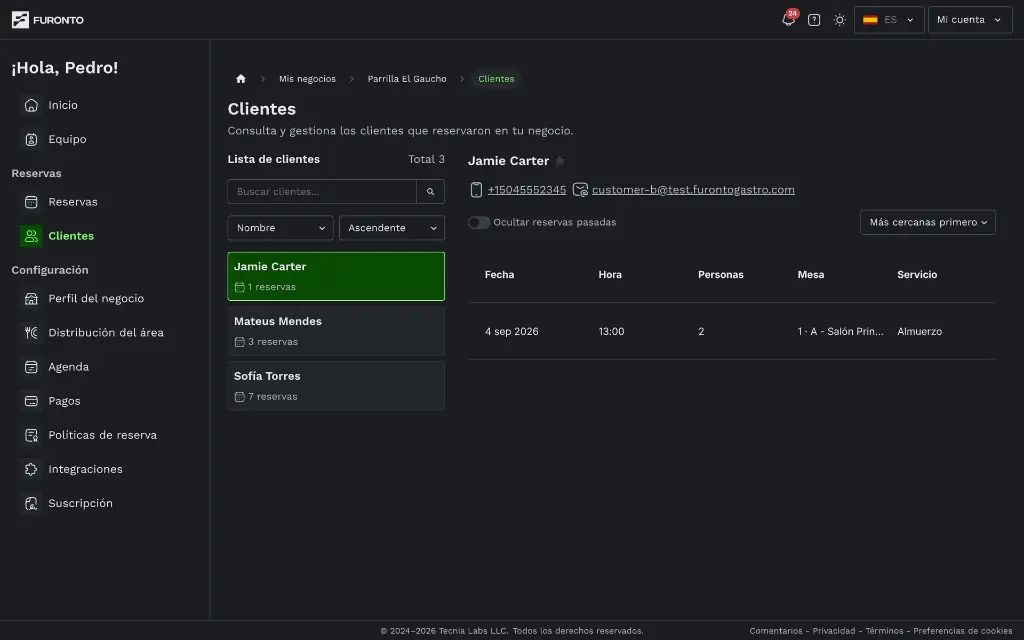
Task: Open Privacidad footer link
Action: tap(833, 631)
